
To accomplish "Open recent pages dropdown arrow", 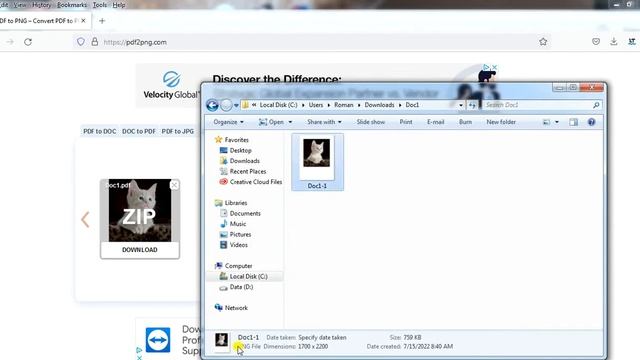I will (x=236, y=105).
